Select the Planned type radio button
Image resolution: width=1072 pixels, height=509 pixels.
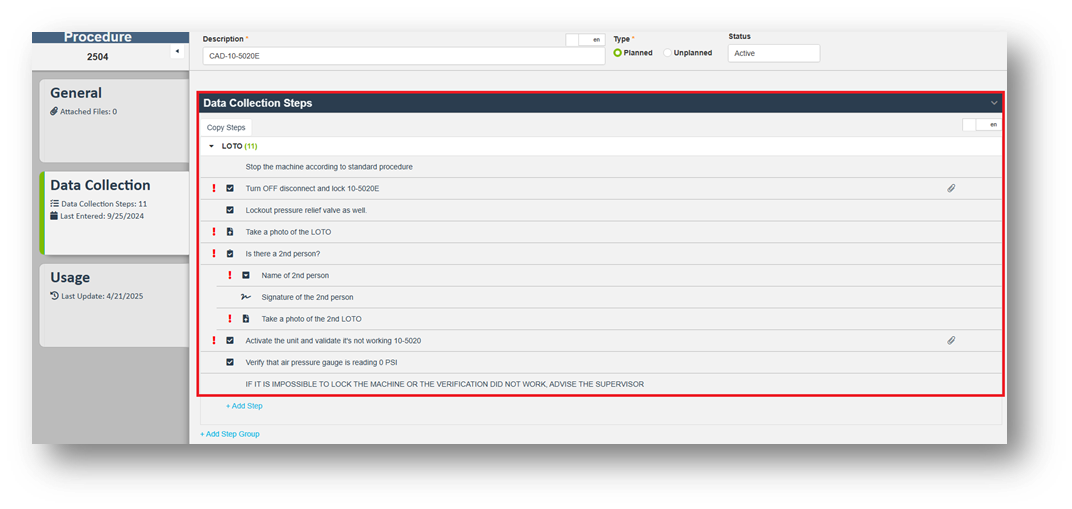click(x=618, y=53)
